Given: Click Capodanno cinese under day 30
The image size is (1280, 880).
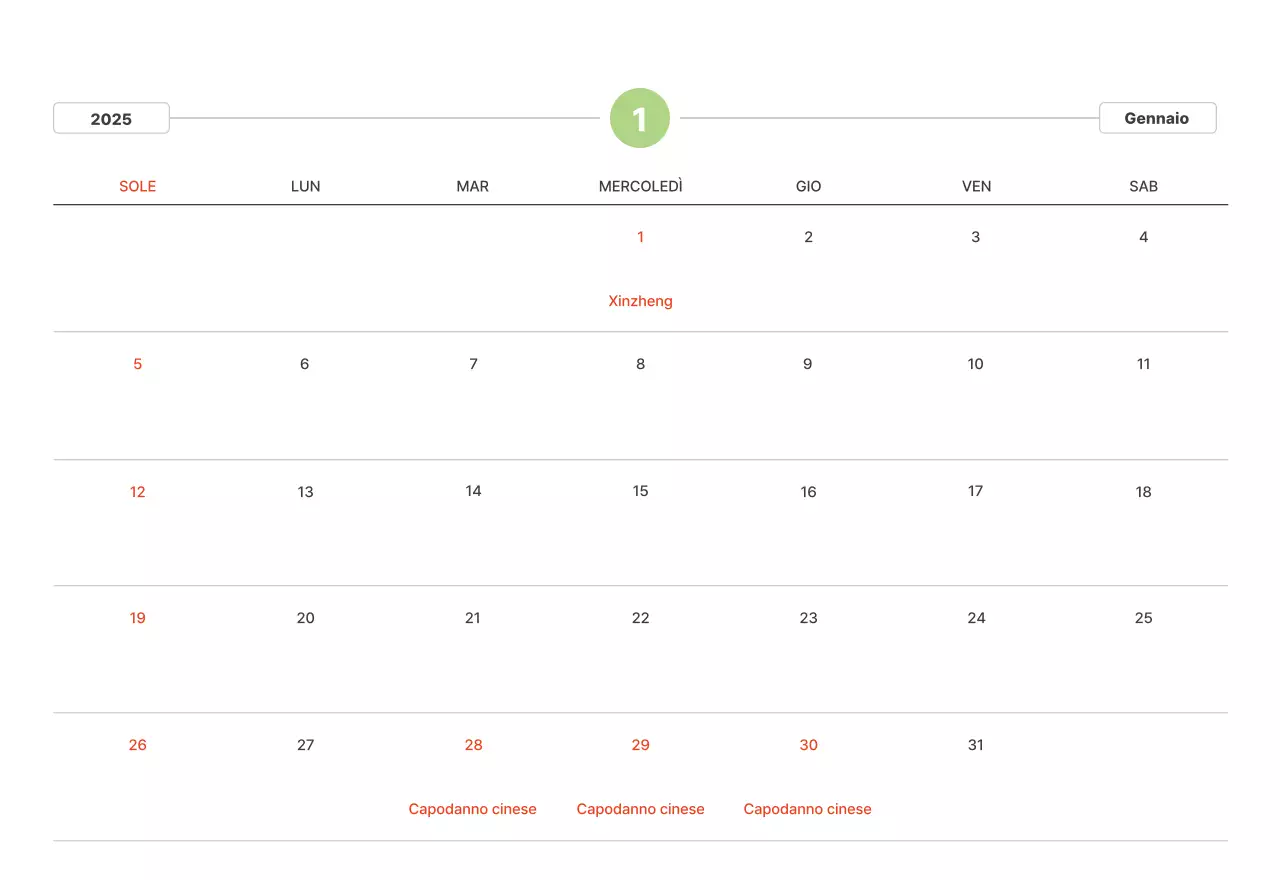Looking at the screenshot, I should click(807, 809).
